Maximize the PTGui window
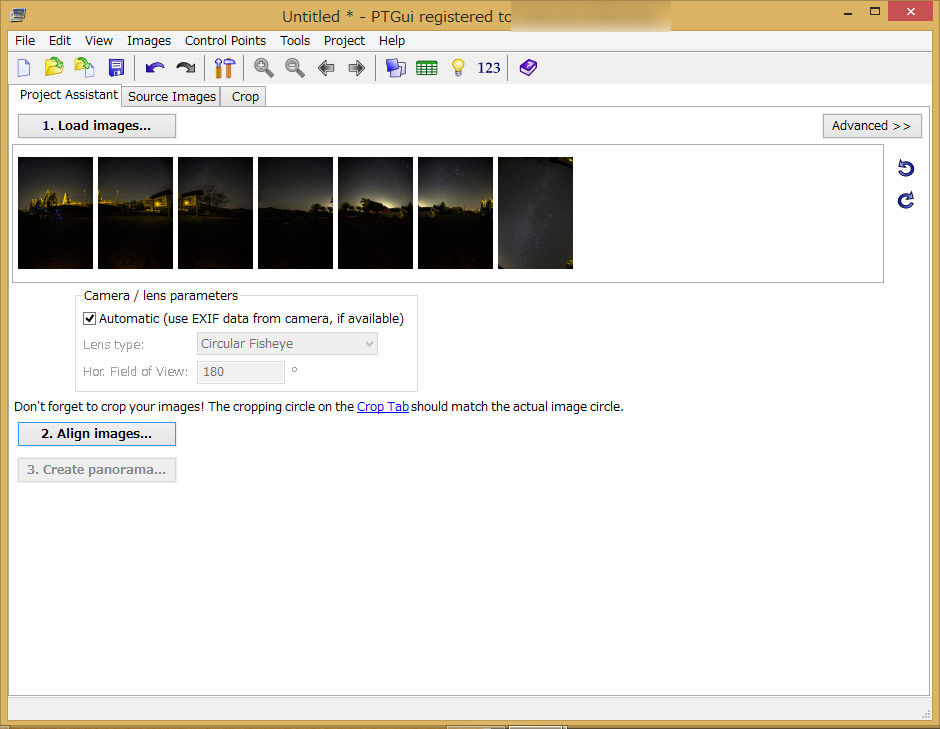Screen dimensions: 940x729 (875, 12)
